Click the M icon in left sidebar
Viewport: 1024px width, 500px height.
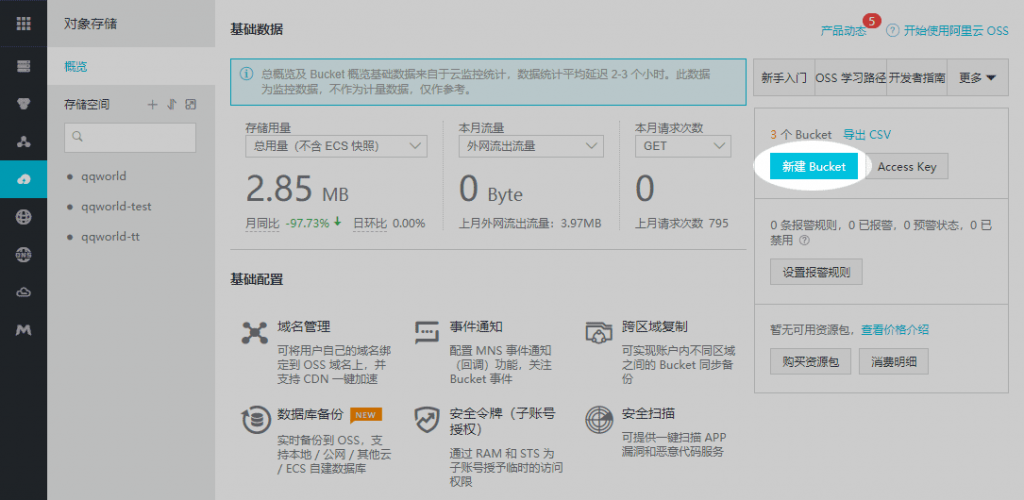coord(23,329)
